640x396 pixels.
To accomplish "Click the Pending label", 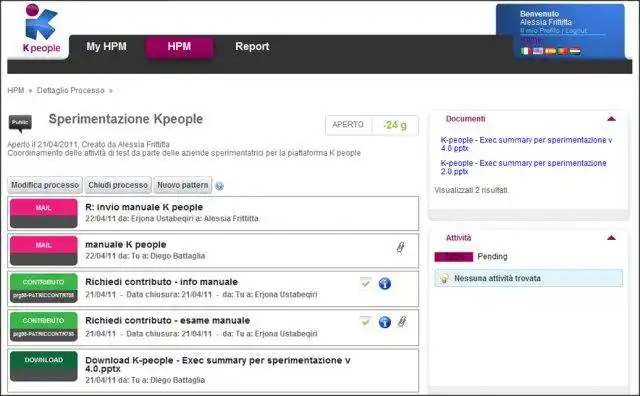I will click(492, 256).
